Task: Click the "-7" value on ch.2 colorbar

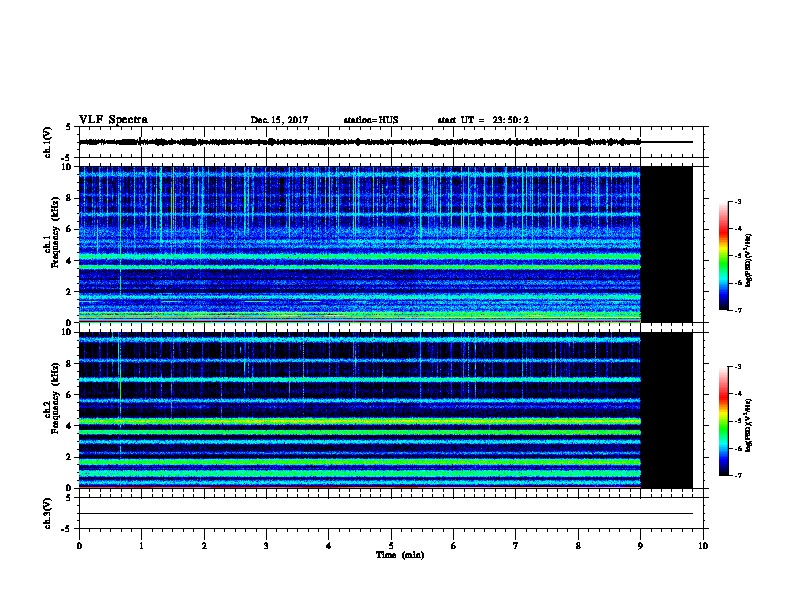Action: point(737,475)
